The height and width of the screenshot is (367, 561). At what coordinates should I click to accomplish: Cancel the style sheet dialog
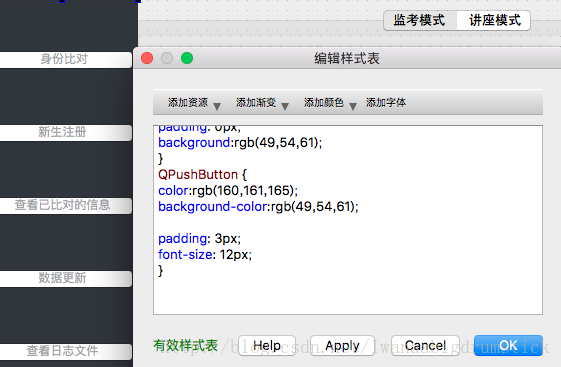point(425,346)
